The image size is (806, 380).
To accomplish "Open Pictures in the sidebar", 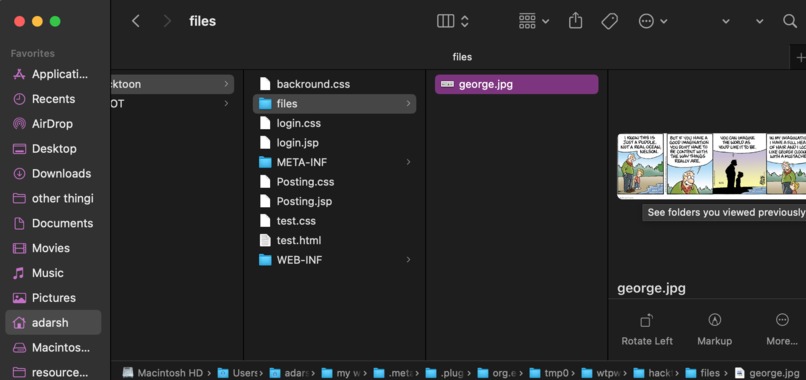I will coord(53,298).
